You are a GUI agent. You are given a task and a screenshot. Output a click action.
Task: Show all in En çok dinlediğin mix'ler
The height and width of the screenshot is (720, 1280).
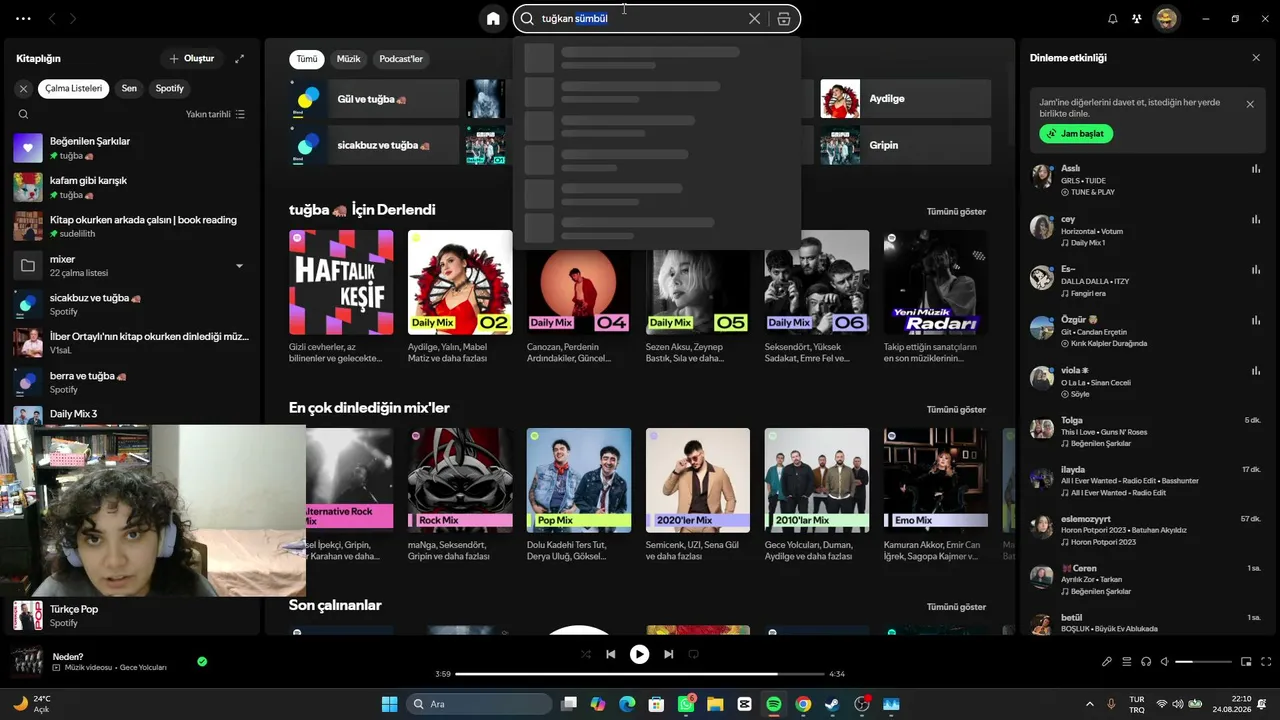click(956, 410)
